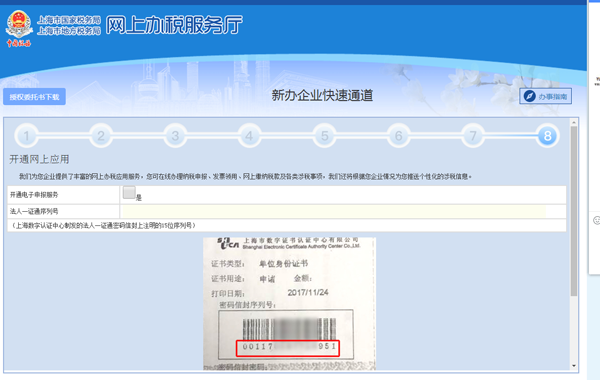Open the 办事指南 guide button
This screenshot has width=600, height=380.
(546, 96)
